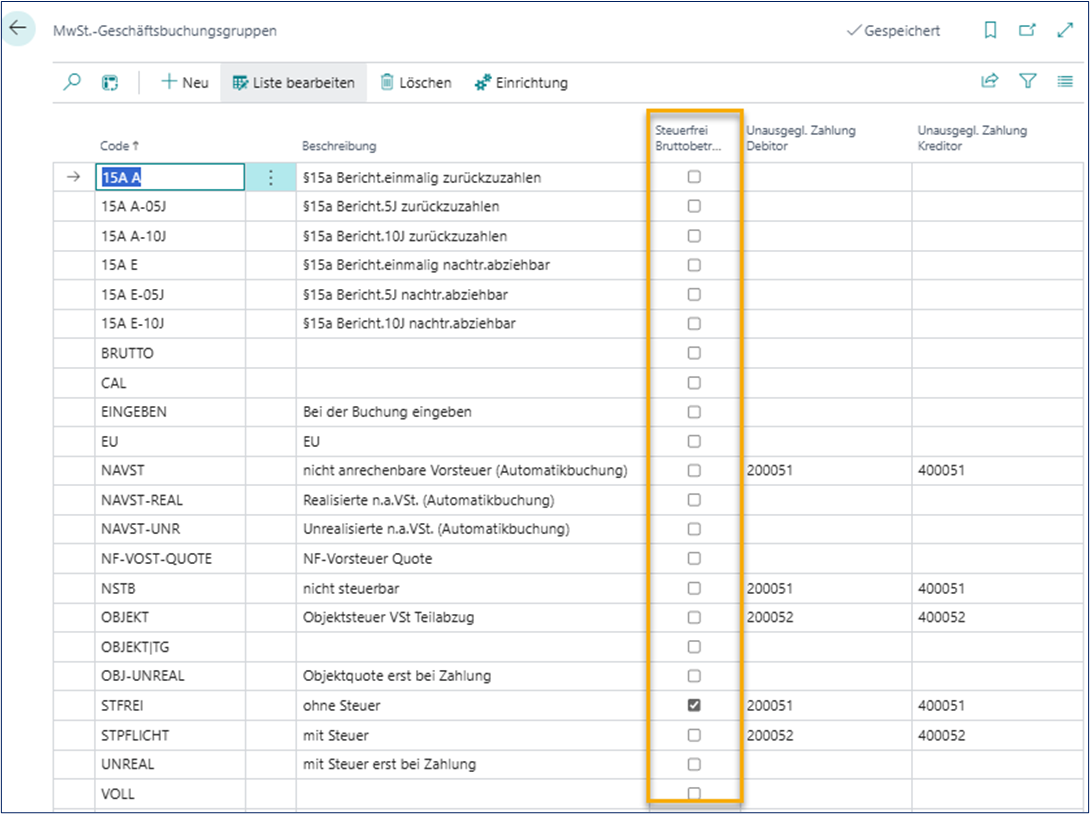Toggle the list view layout icon
This screenshot has height=814, width=1090.
1064,82
